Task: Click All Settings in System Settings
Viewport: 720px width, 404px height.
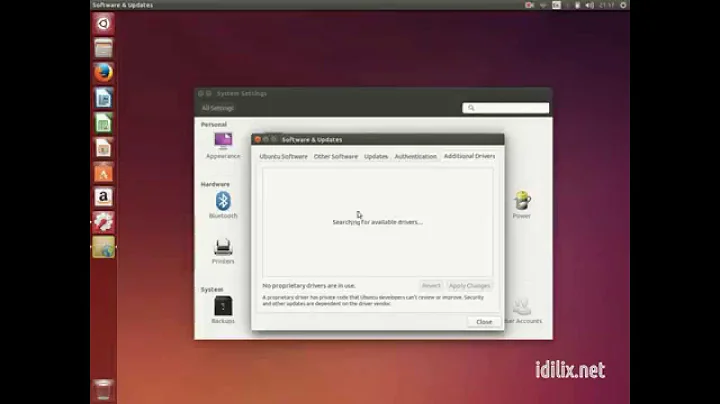Action: (x=218, y=108)
